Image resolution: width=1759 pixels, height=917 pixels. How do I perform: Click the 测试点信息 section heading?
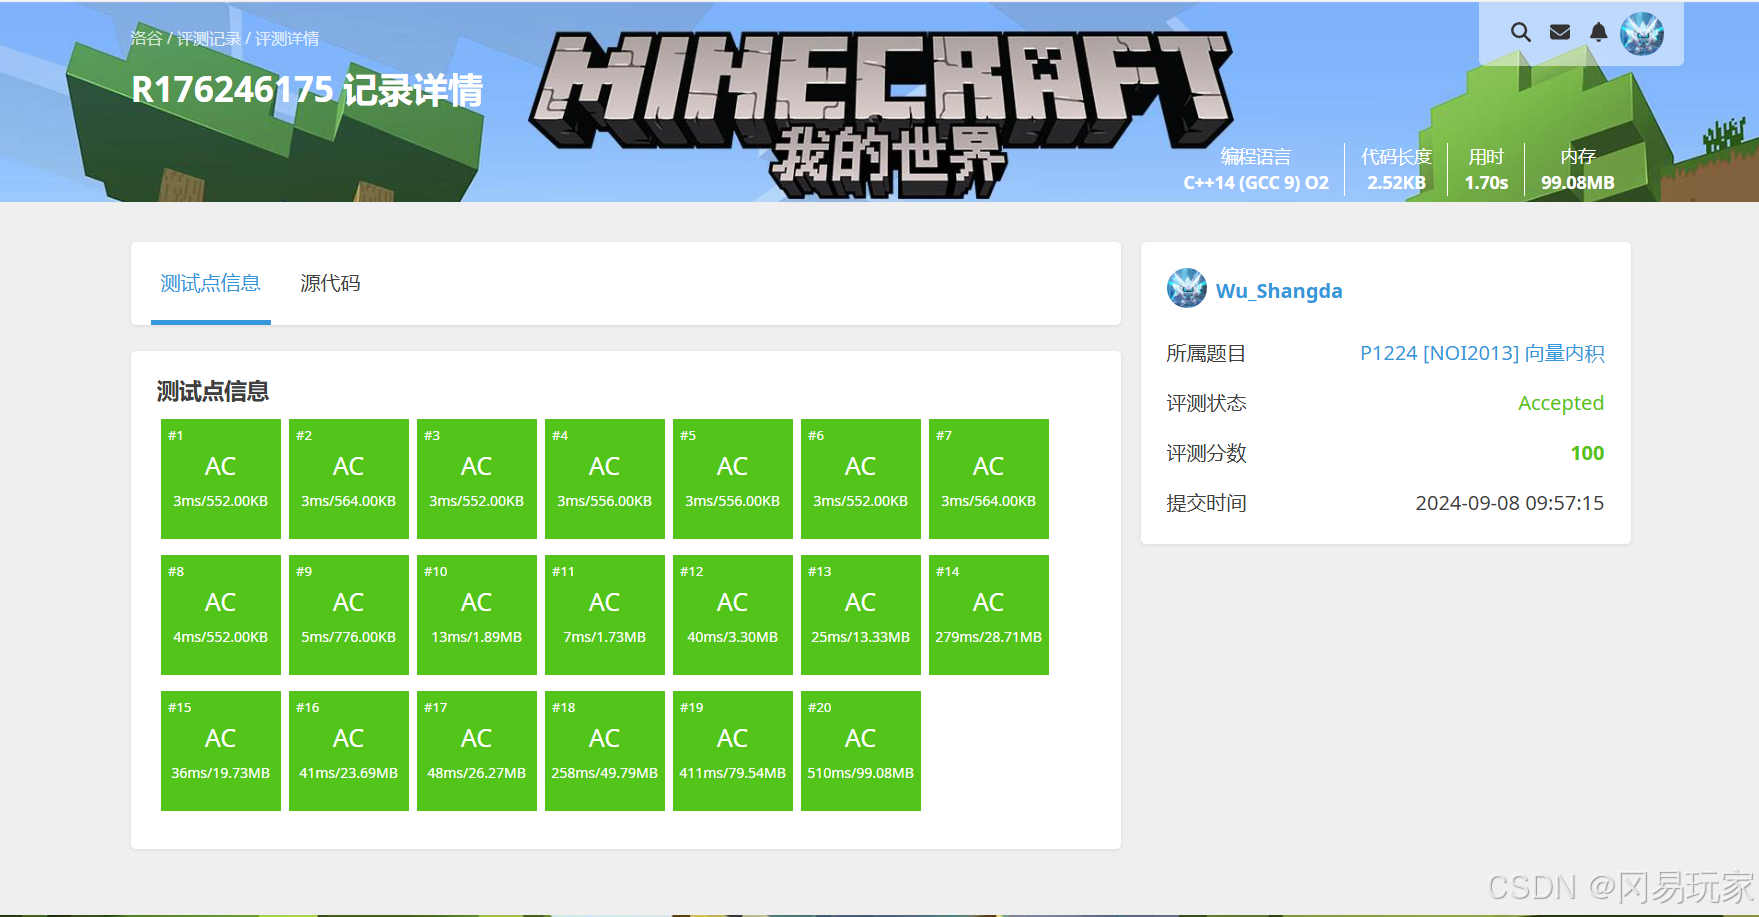[x=213, y=391]
